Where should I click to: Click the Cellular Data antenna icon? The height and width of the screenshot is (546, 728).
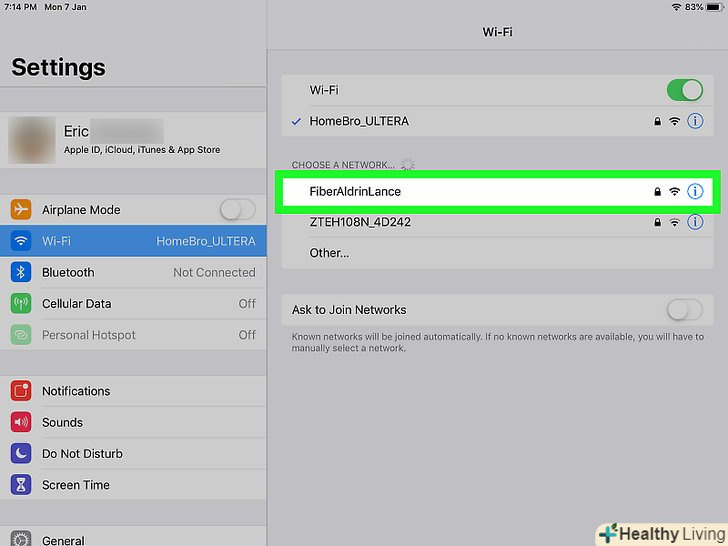pos(21,303)
